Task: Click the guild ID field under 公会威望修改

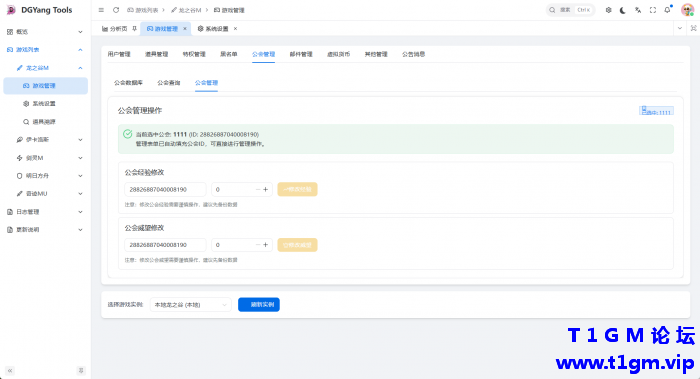Action: point(165,245)
